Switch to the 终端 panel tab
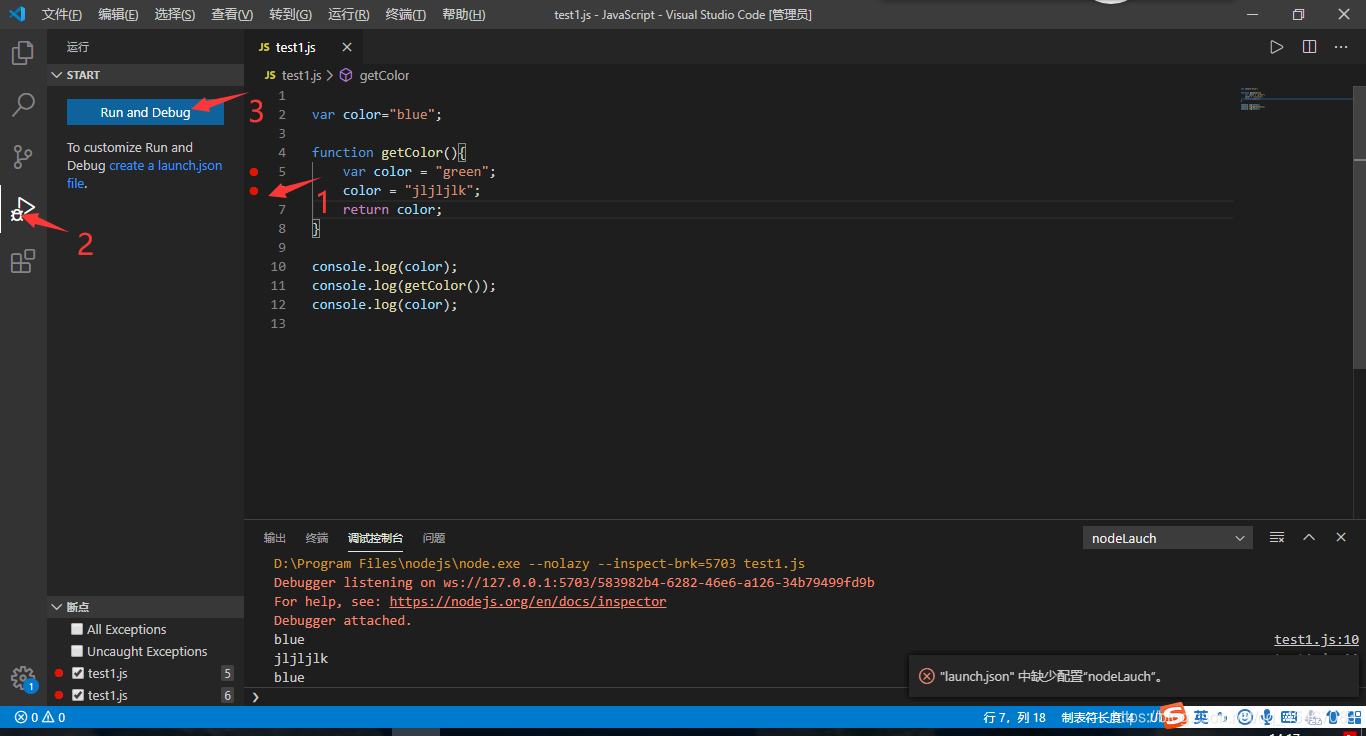The image size is (1366, 736). (317, 538)
